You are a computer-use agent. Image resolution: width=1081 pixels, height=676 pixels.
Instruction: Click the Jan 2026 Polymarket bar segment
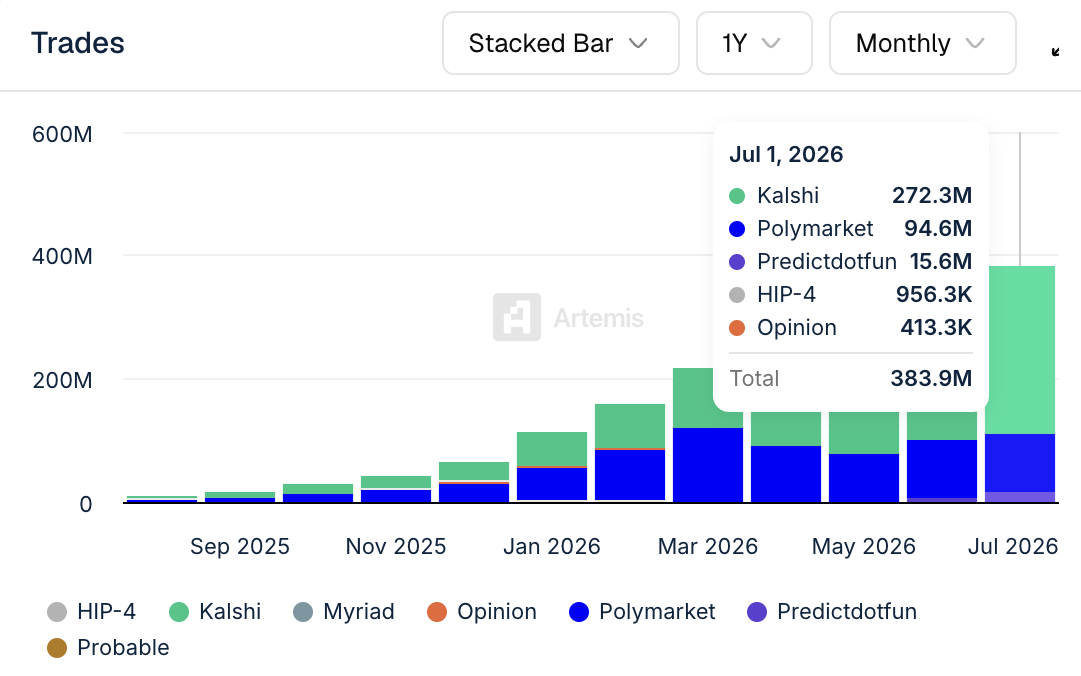[x=552, y=484]
